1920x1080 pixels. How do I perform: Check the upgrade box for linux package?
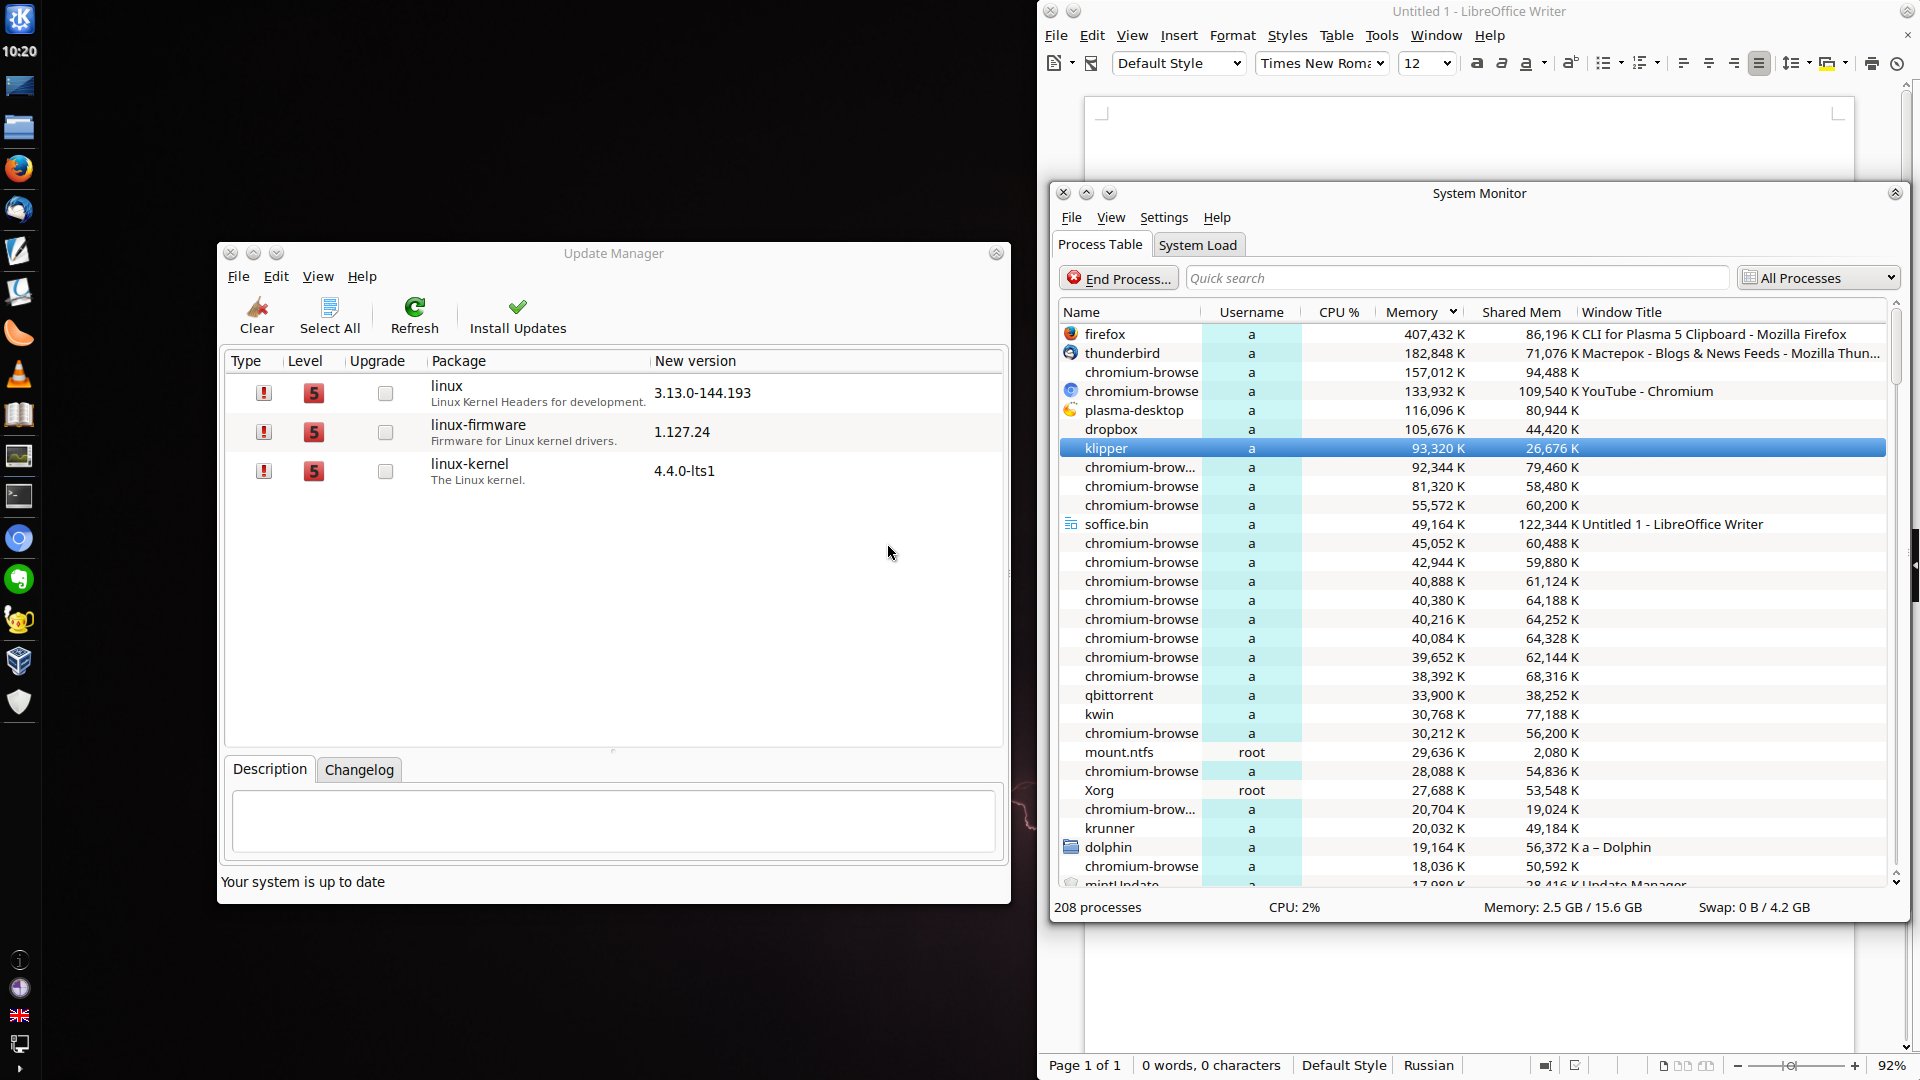coord(385,394)
